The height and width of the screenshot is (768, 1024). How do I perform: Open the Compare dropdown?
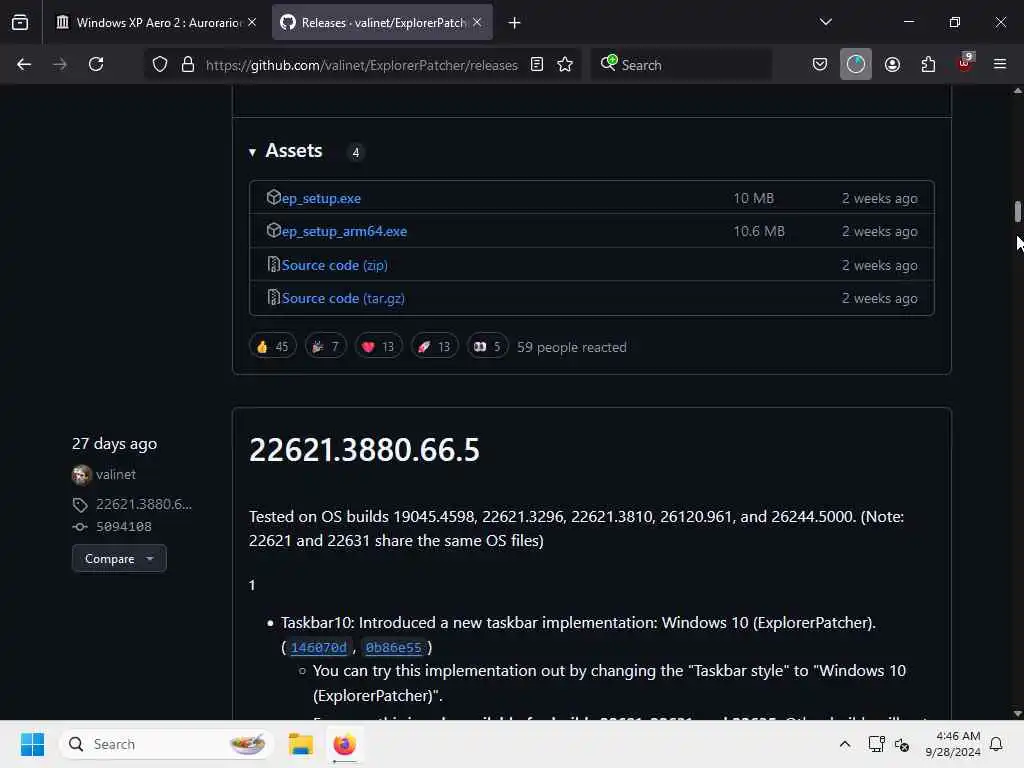click(x=119, y=559)
